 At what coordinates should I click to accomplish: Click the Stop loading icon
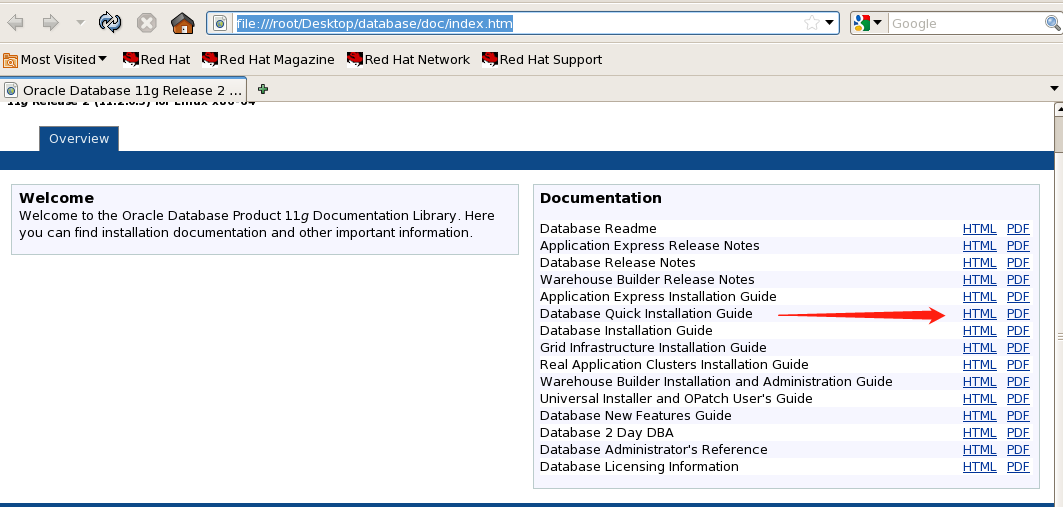[x=146, y=23]
